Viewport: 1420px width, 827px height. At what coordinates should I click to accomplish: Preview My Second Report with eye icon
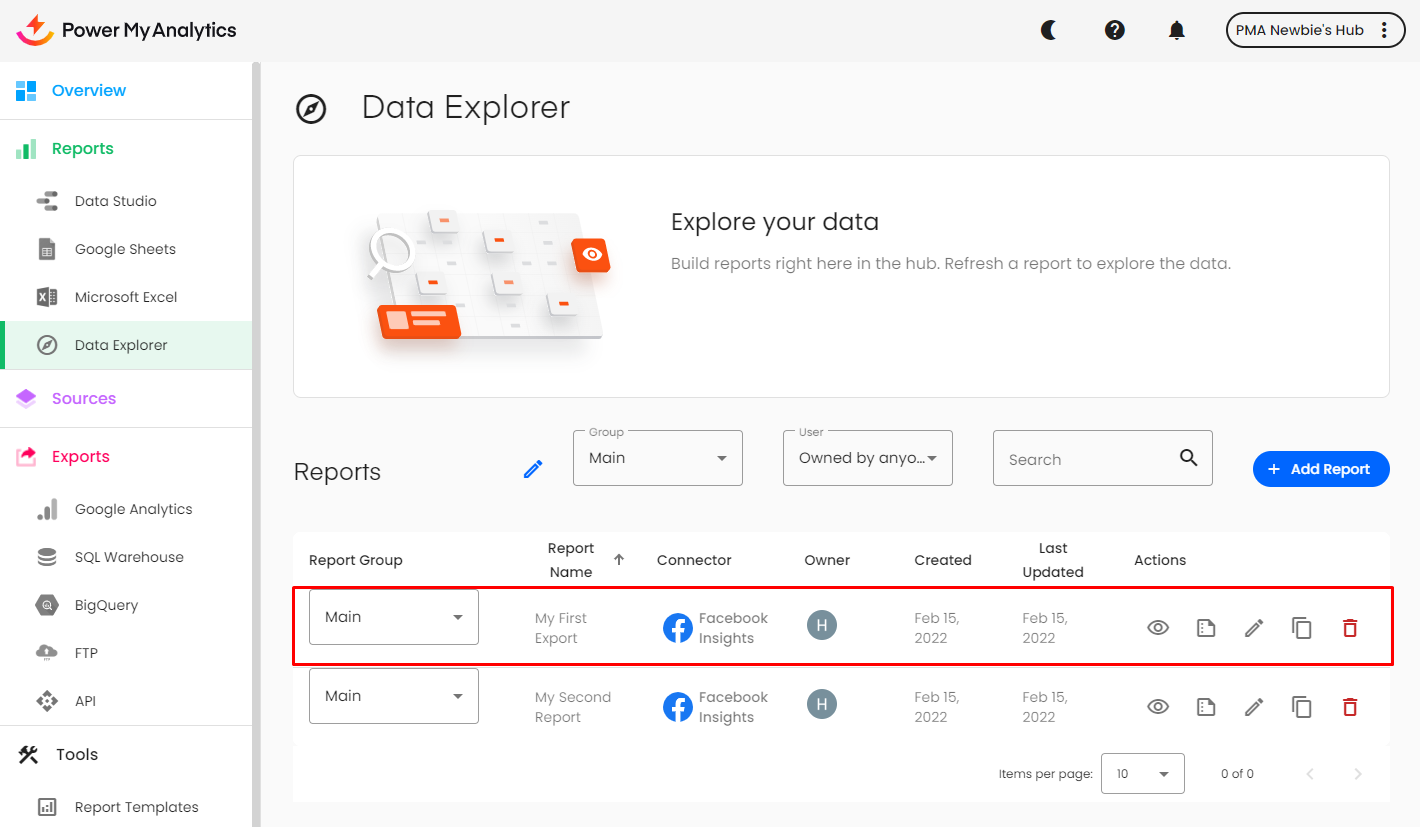pyautogui.click(x=1158, y=707)
